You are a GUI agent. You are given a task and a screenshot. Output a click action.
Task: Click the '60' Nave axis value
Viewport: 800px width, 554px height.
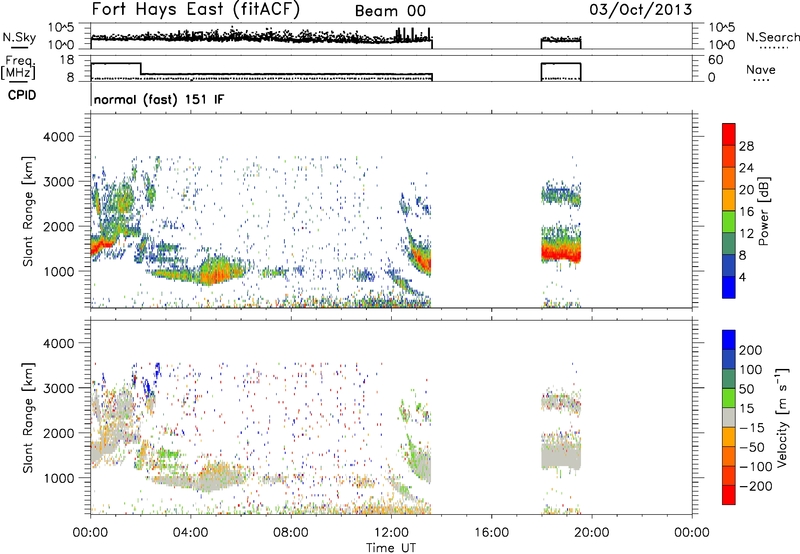[715, 60]
